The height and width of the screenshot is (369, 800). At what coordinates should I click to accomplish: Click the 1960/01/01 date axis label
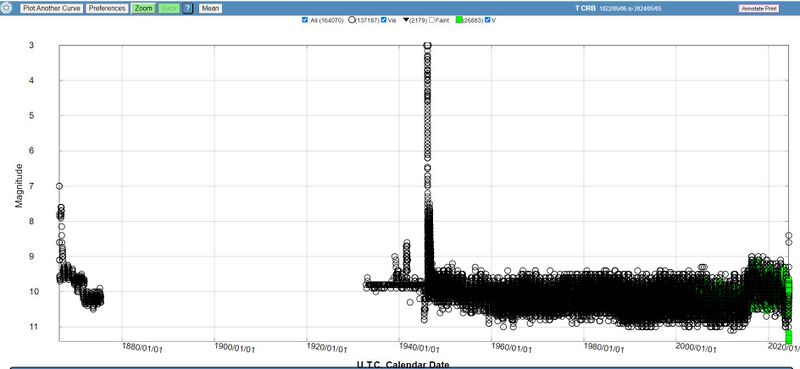tap(512, 348)
